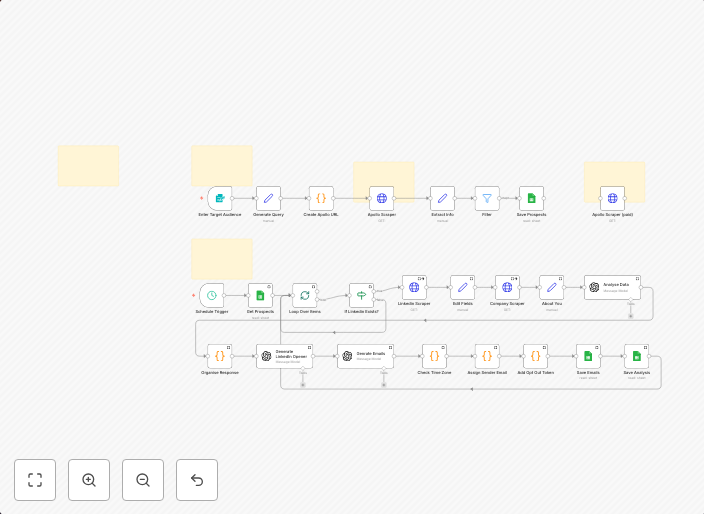Screen dimensions: 704x514
Task: Click the Schedule Trigger clock node
Action: [x=212, y=295]
